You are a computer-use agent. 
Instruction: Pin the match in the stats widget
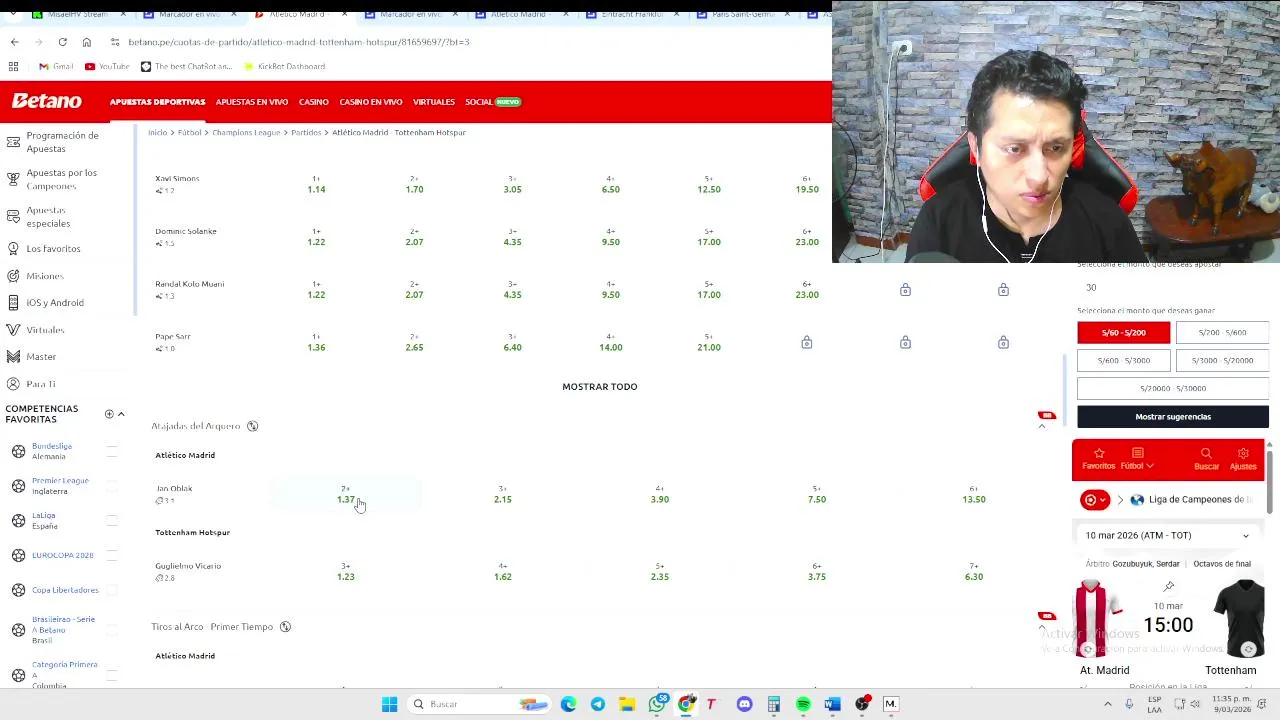click(x=1169, y=587)
